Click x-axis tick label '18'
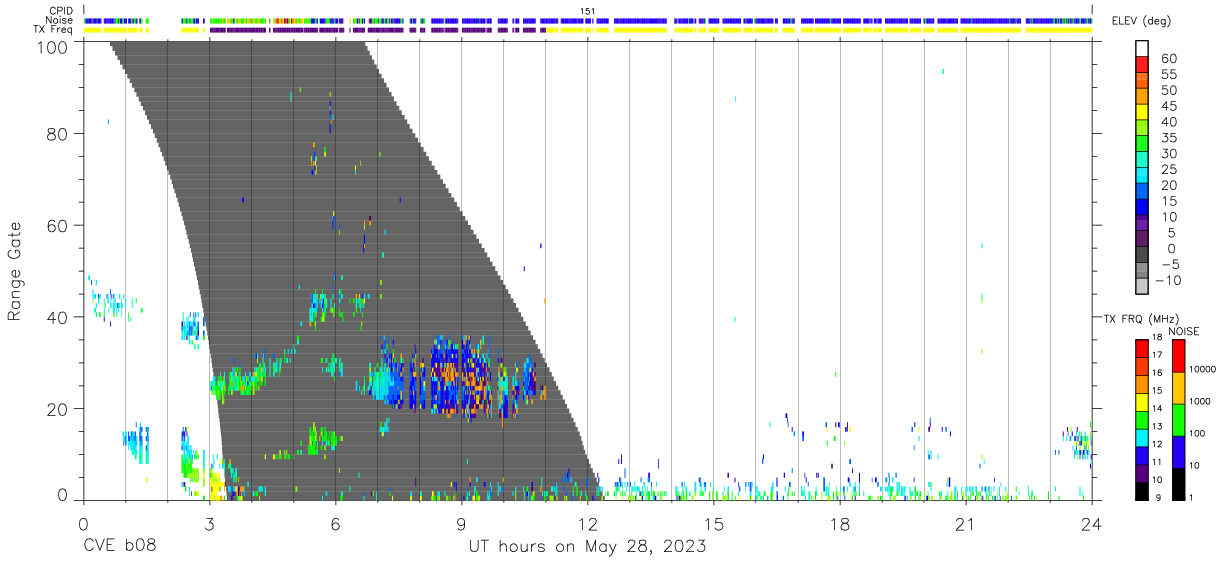This screenshot has width=1228, height=567. pyautogui.click(x=839, y=524)
